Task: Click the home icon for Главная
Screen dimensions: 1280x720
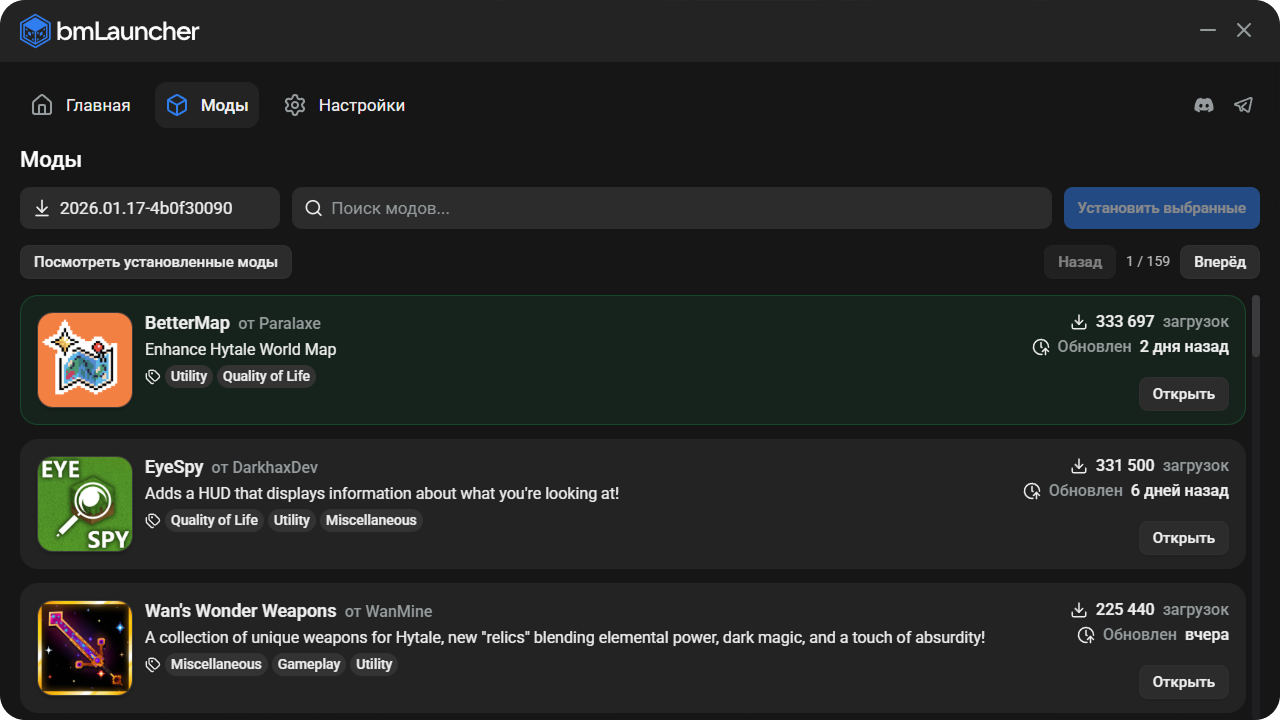Action: pyautogui.click(x=42, y=105)
